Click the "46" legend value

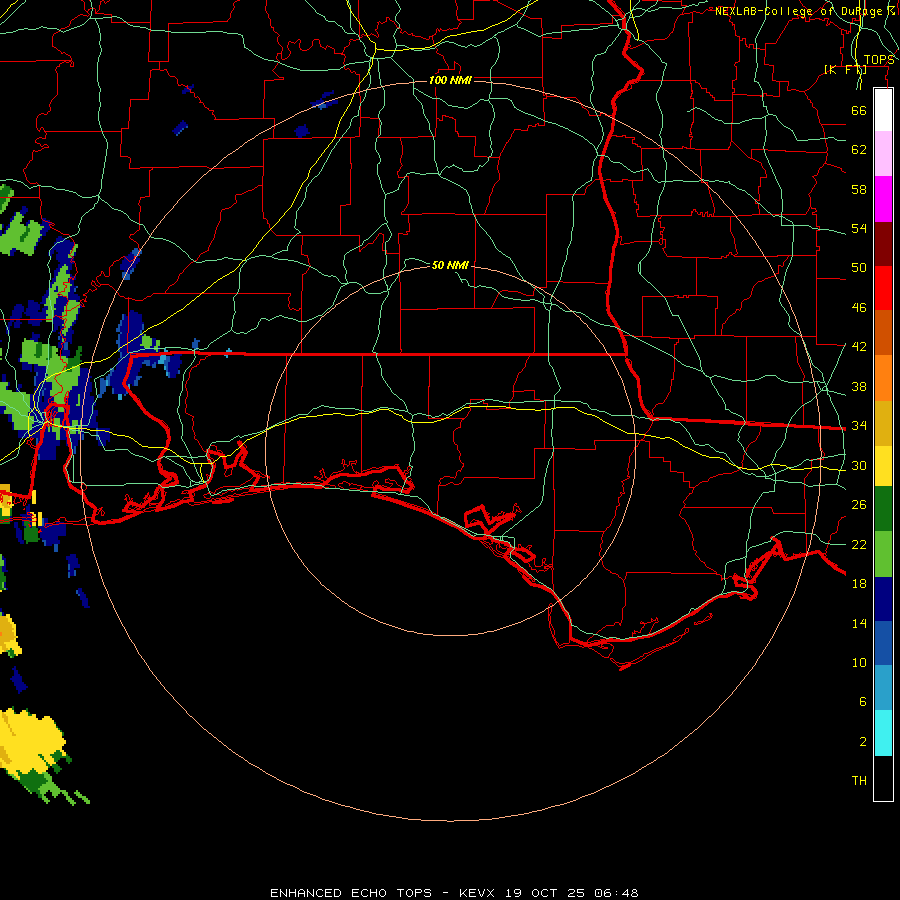click(x=859, y=308)
